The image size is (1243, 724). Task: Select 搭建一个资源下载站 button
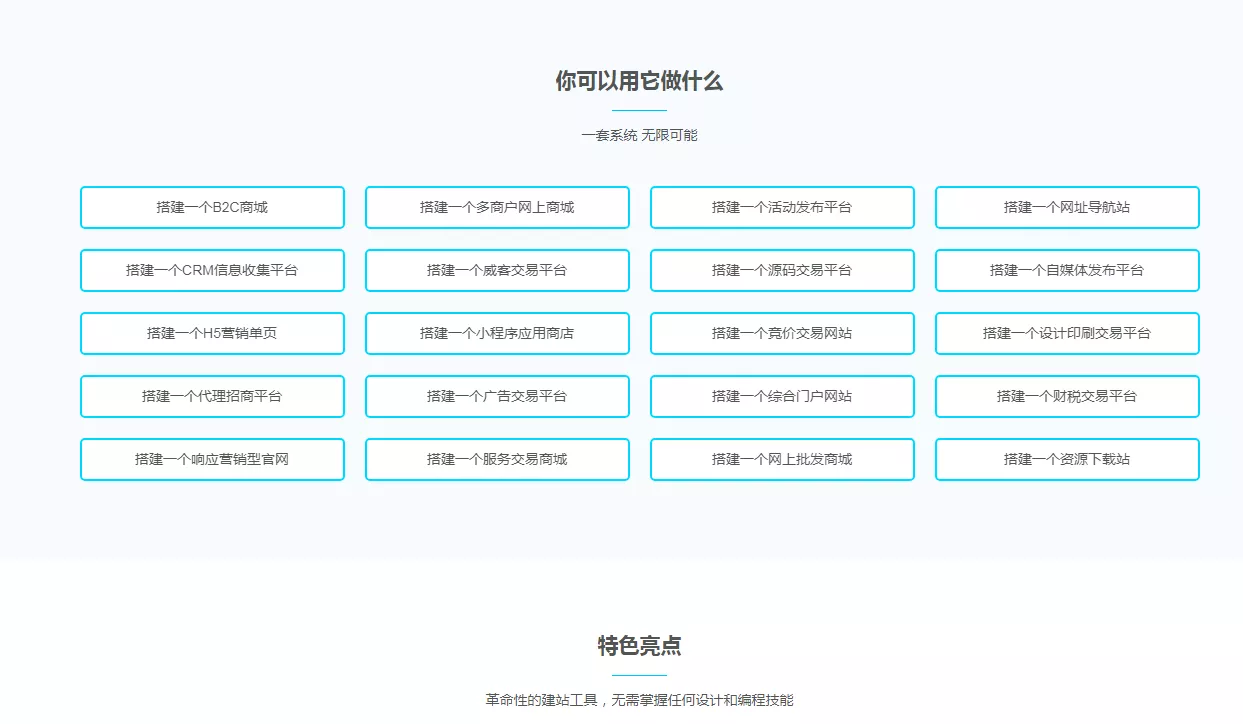pyautogui.click(x=1067, y=459)
